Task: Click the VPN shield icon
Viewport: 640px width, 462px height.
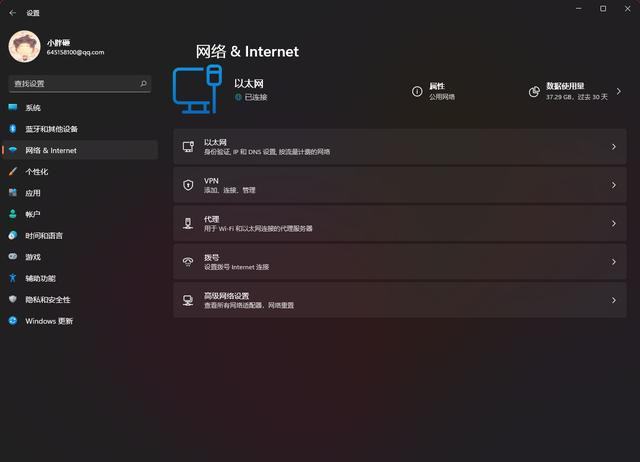Action: [187, 185]
